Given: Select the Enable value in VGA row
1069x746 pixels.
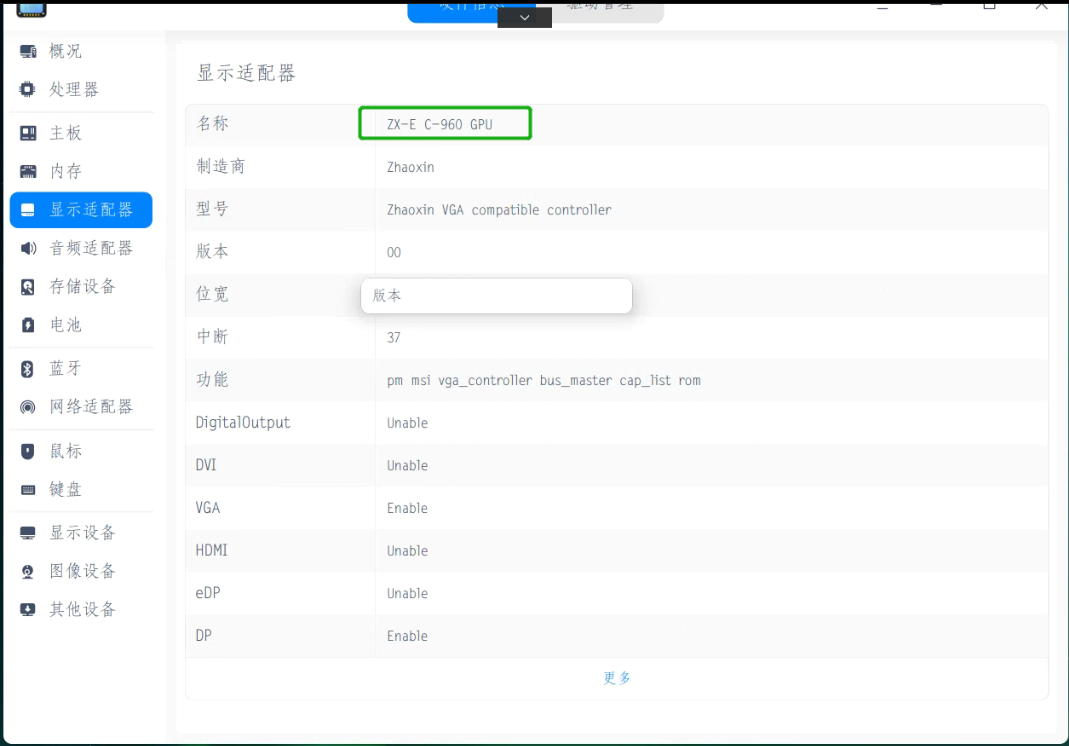Looking at the screenshot, I should click(408, 508).
